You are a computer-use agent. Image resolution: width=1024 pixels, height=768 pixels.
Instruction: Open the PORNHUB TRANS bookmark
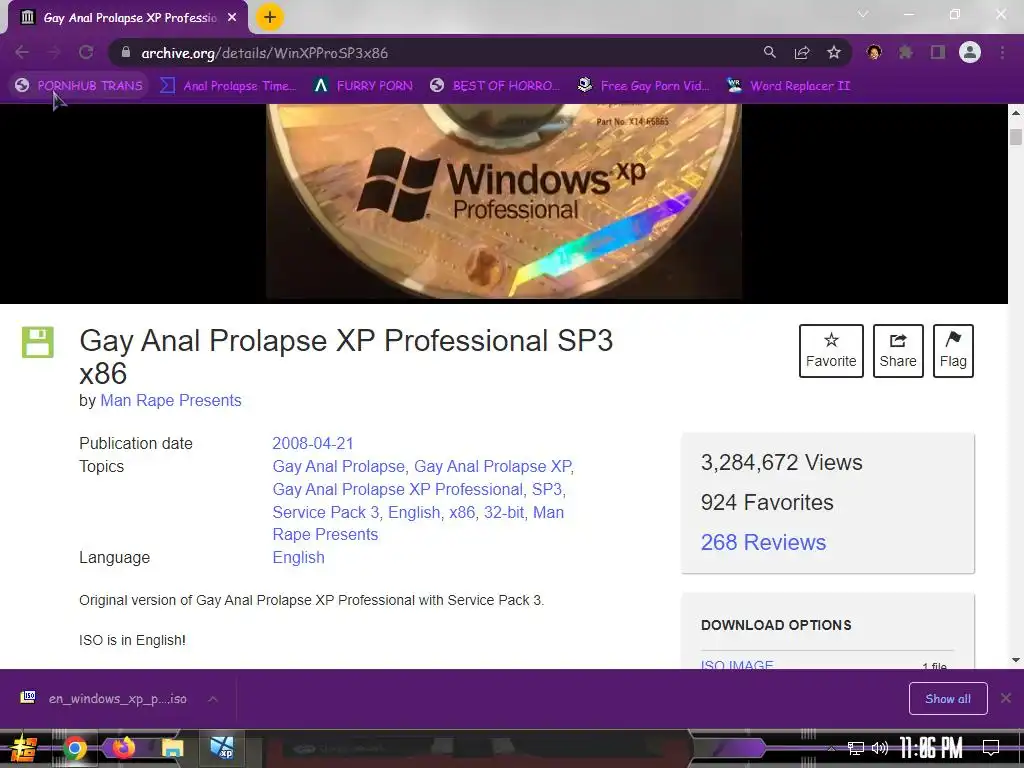pos(79,86)
